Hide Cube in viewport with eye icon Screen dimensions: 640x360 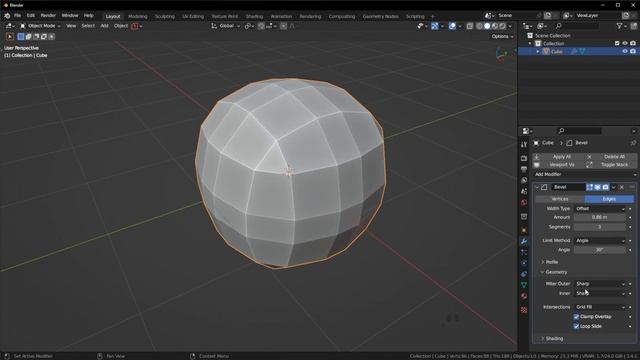625,51
